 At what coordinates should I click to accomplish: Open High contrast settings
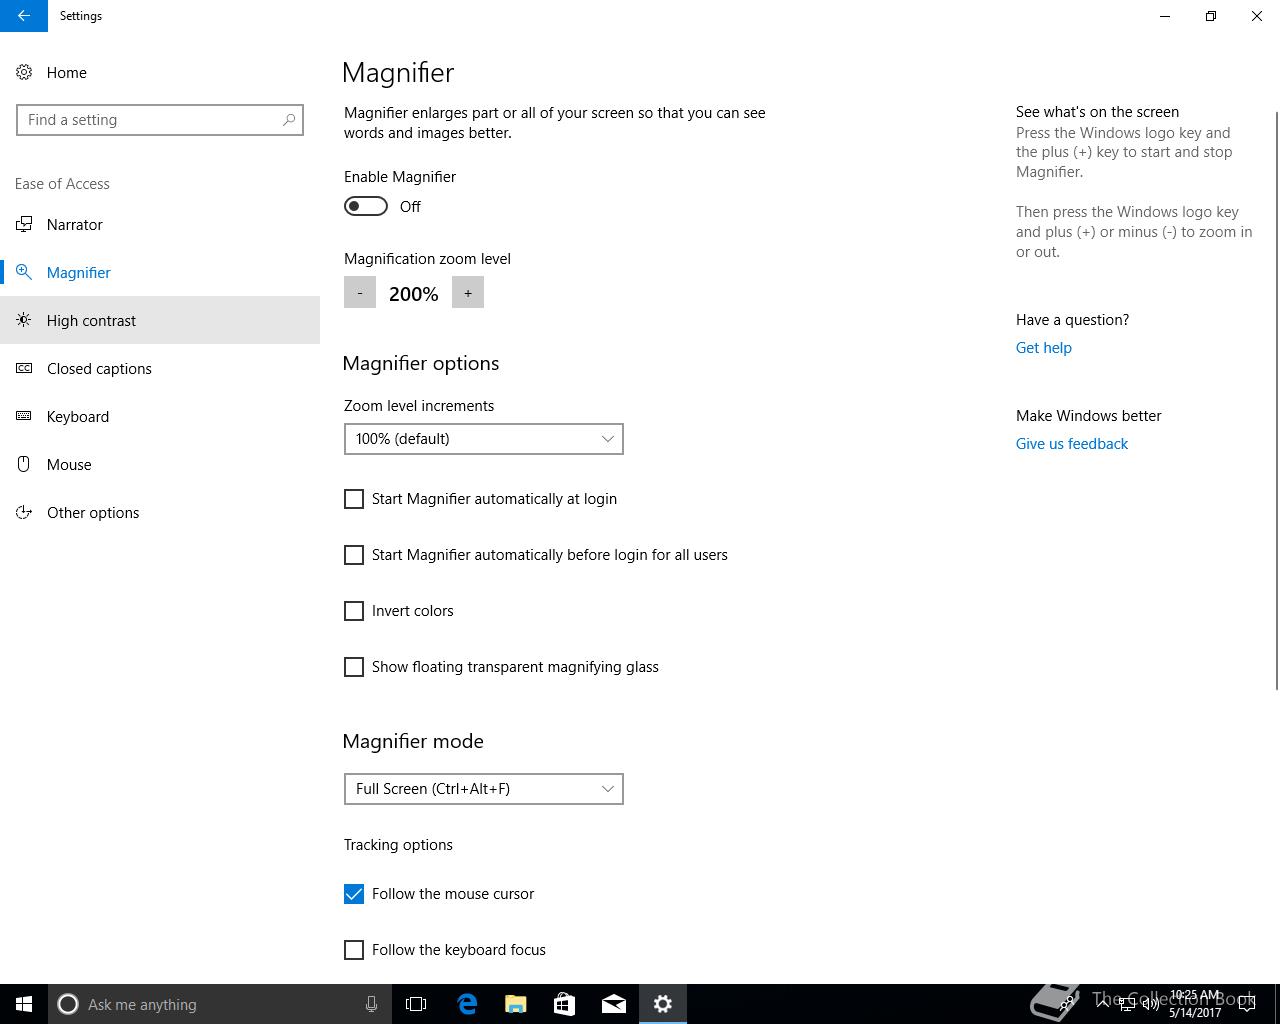pos(160,320)
